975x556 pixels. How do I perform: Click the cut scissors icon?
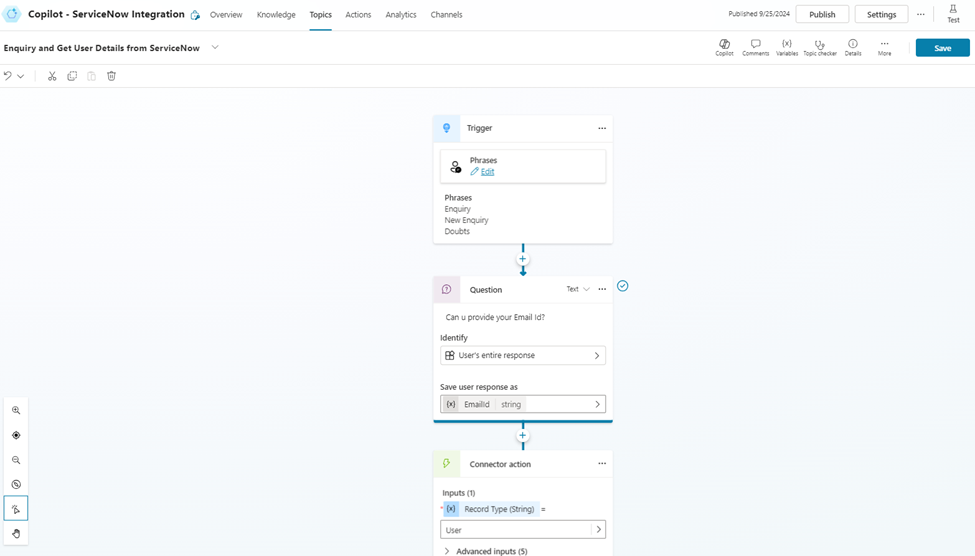point(52,76)
